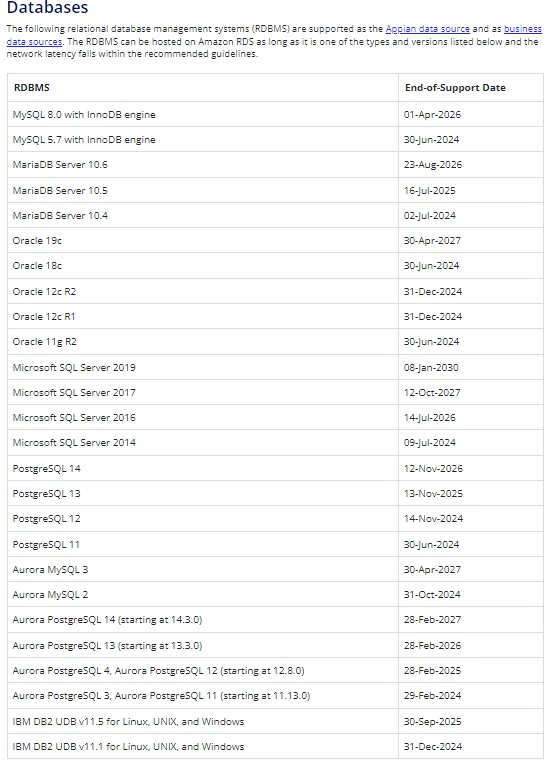Select the PostgreSQL 14 table cell

(x=203, y=468)
